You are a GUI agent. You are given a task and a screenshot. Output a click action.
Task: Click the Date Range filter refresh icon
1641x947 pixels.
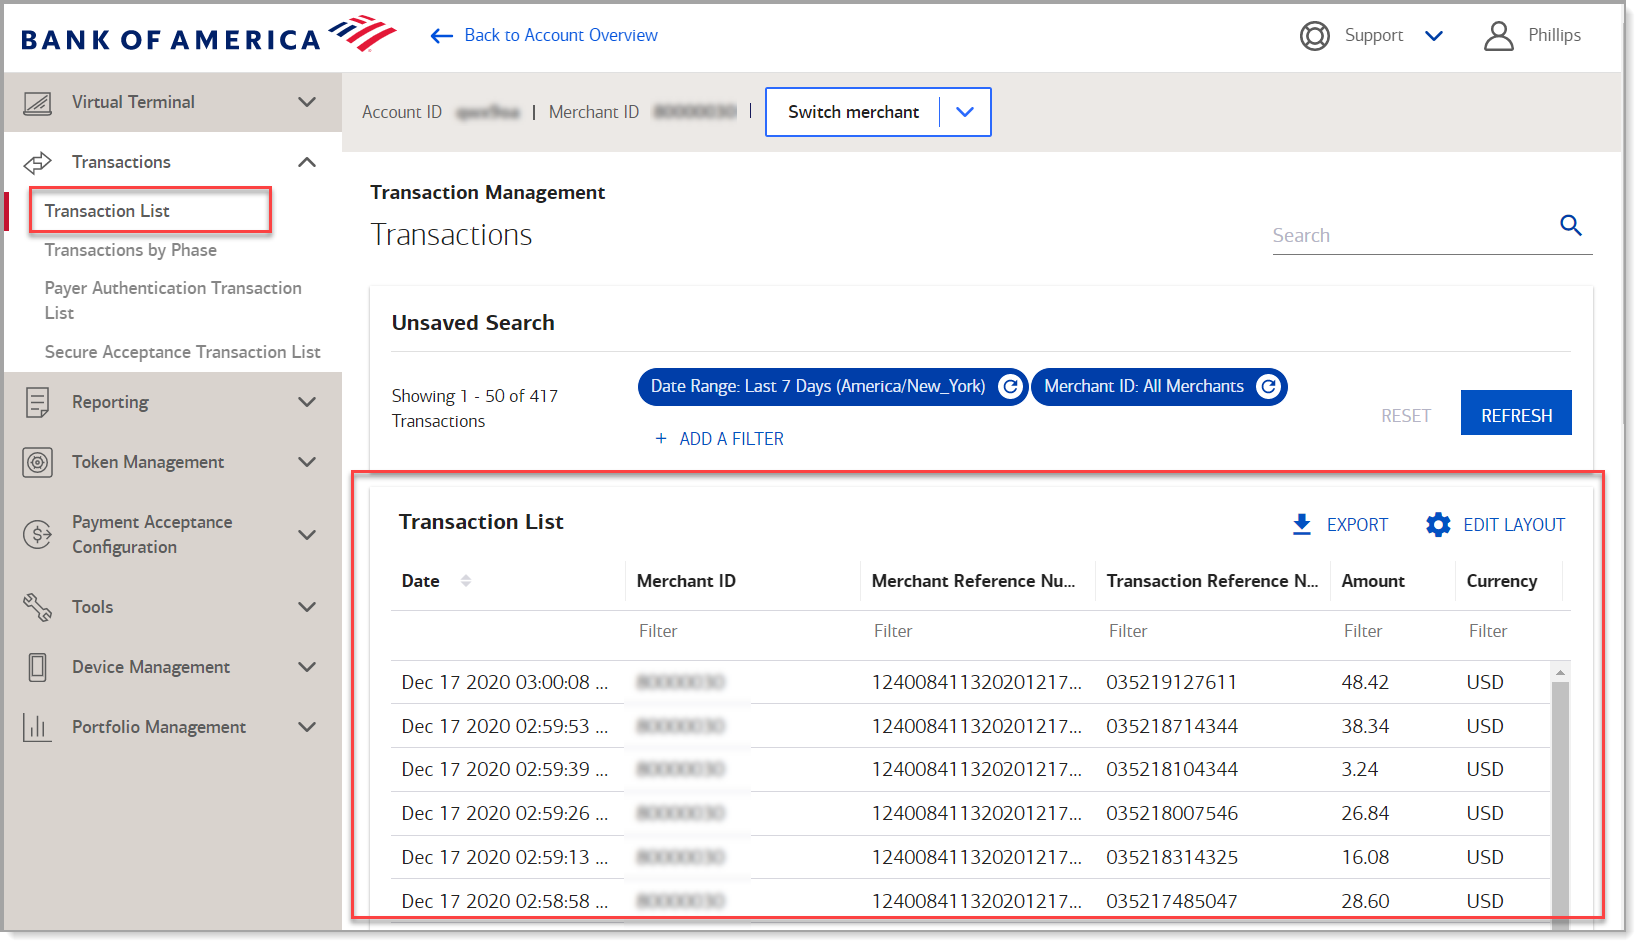(1011, 387)
